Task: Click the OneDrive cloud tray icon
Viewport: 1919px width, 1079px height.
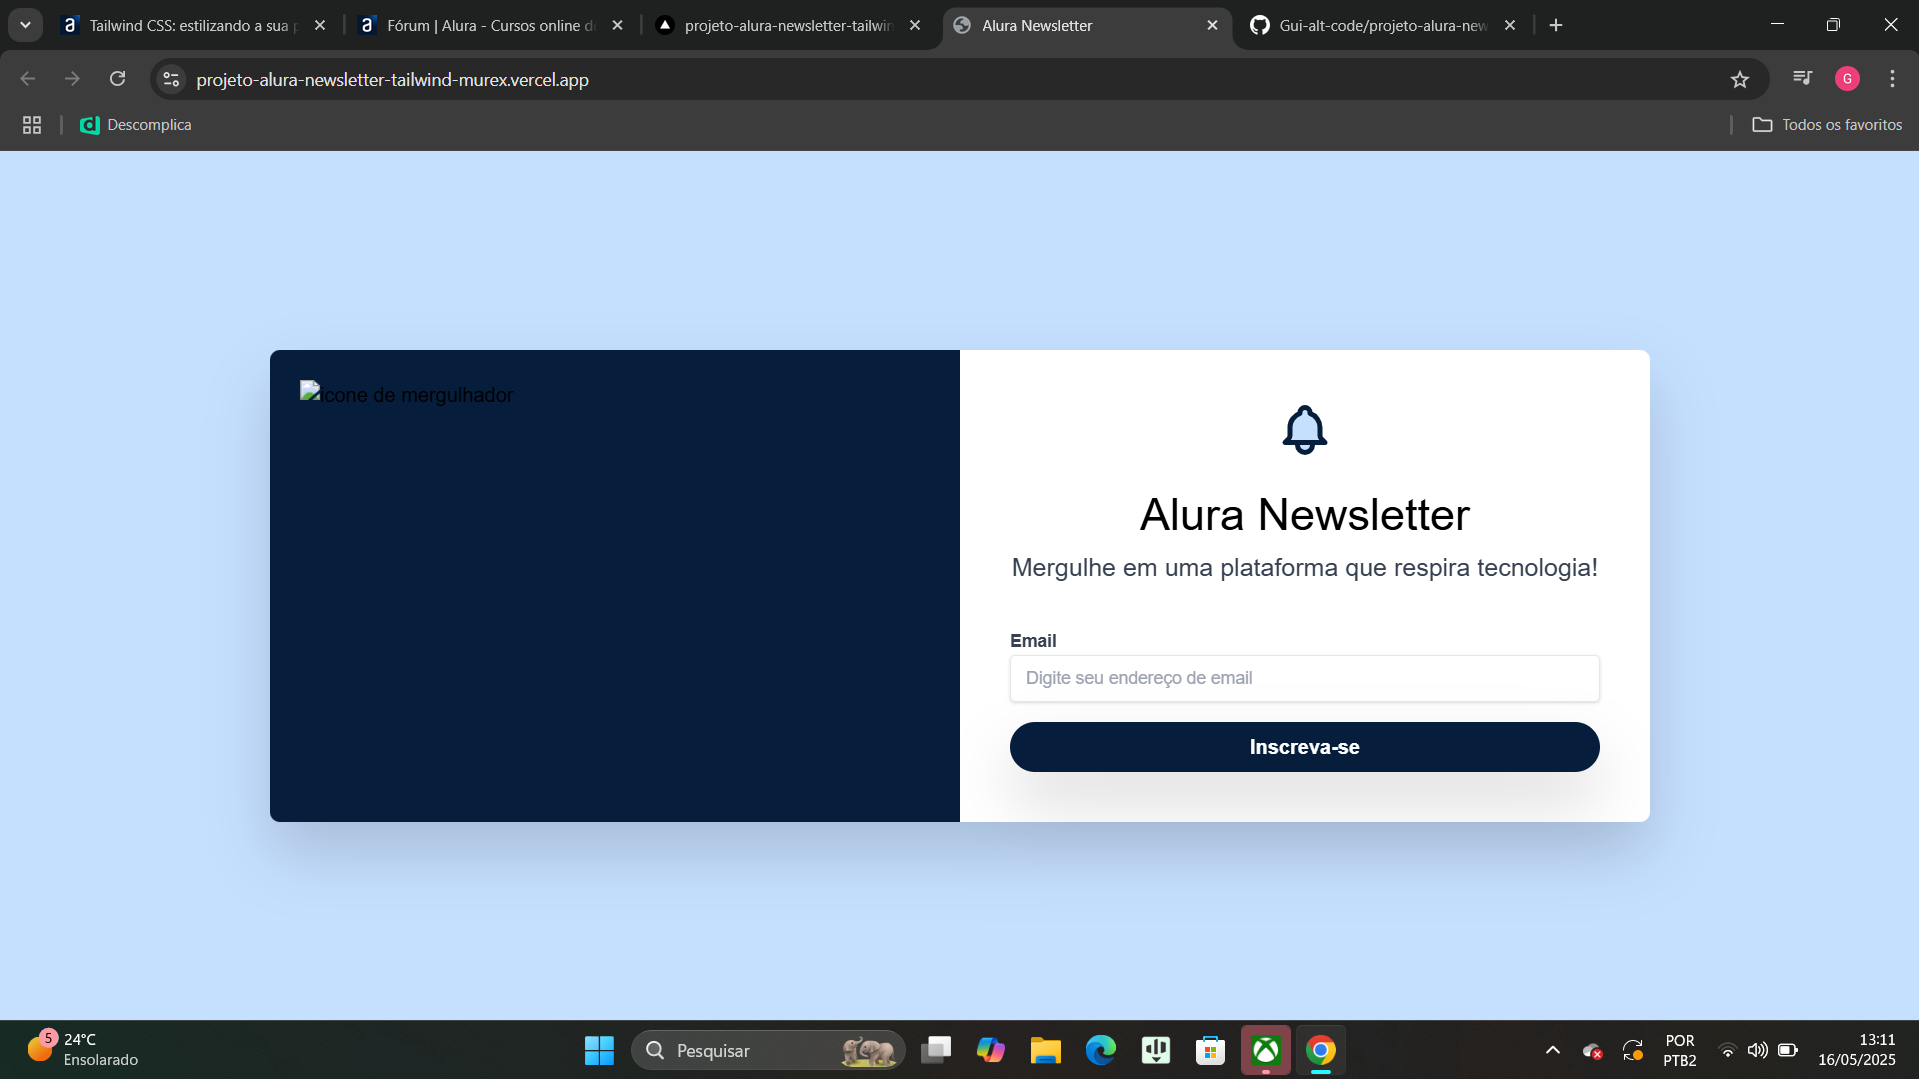Action: [x=1592, y=1051]
